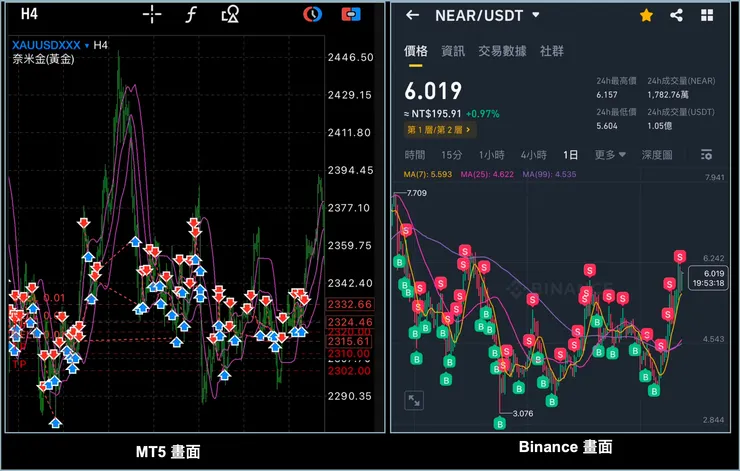Open the indicators (f) menu in MT5
Viewport: 740px width, 471px height.
(x=191, y=15)
